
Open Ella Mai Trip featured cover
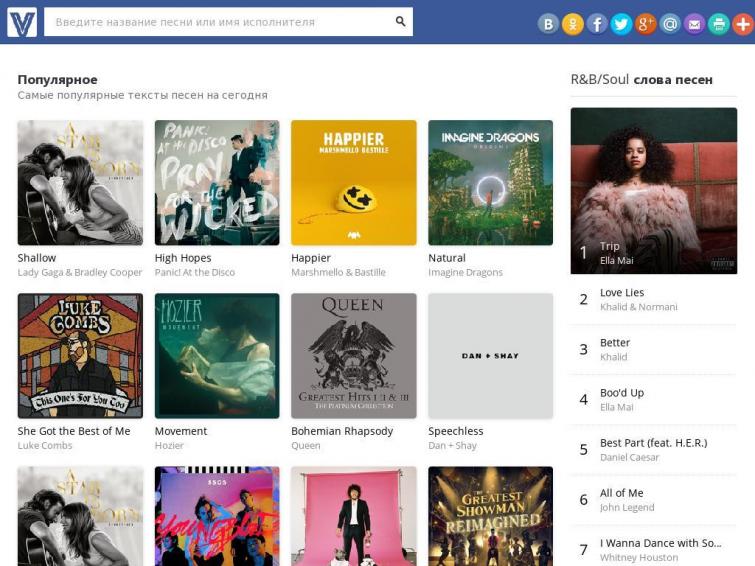click(x=653, y=191)
